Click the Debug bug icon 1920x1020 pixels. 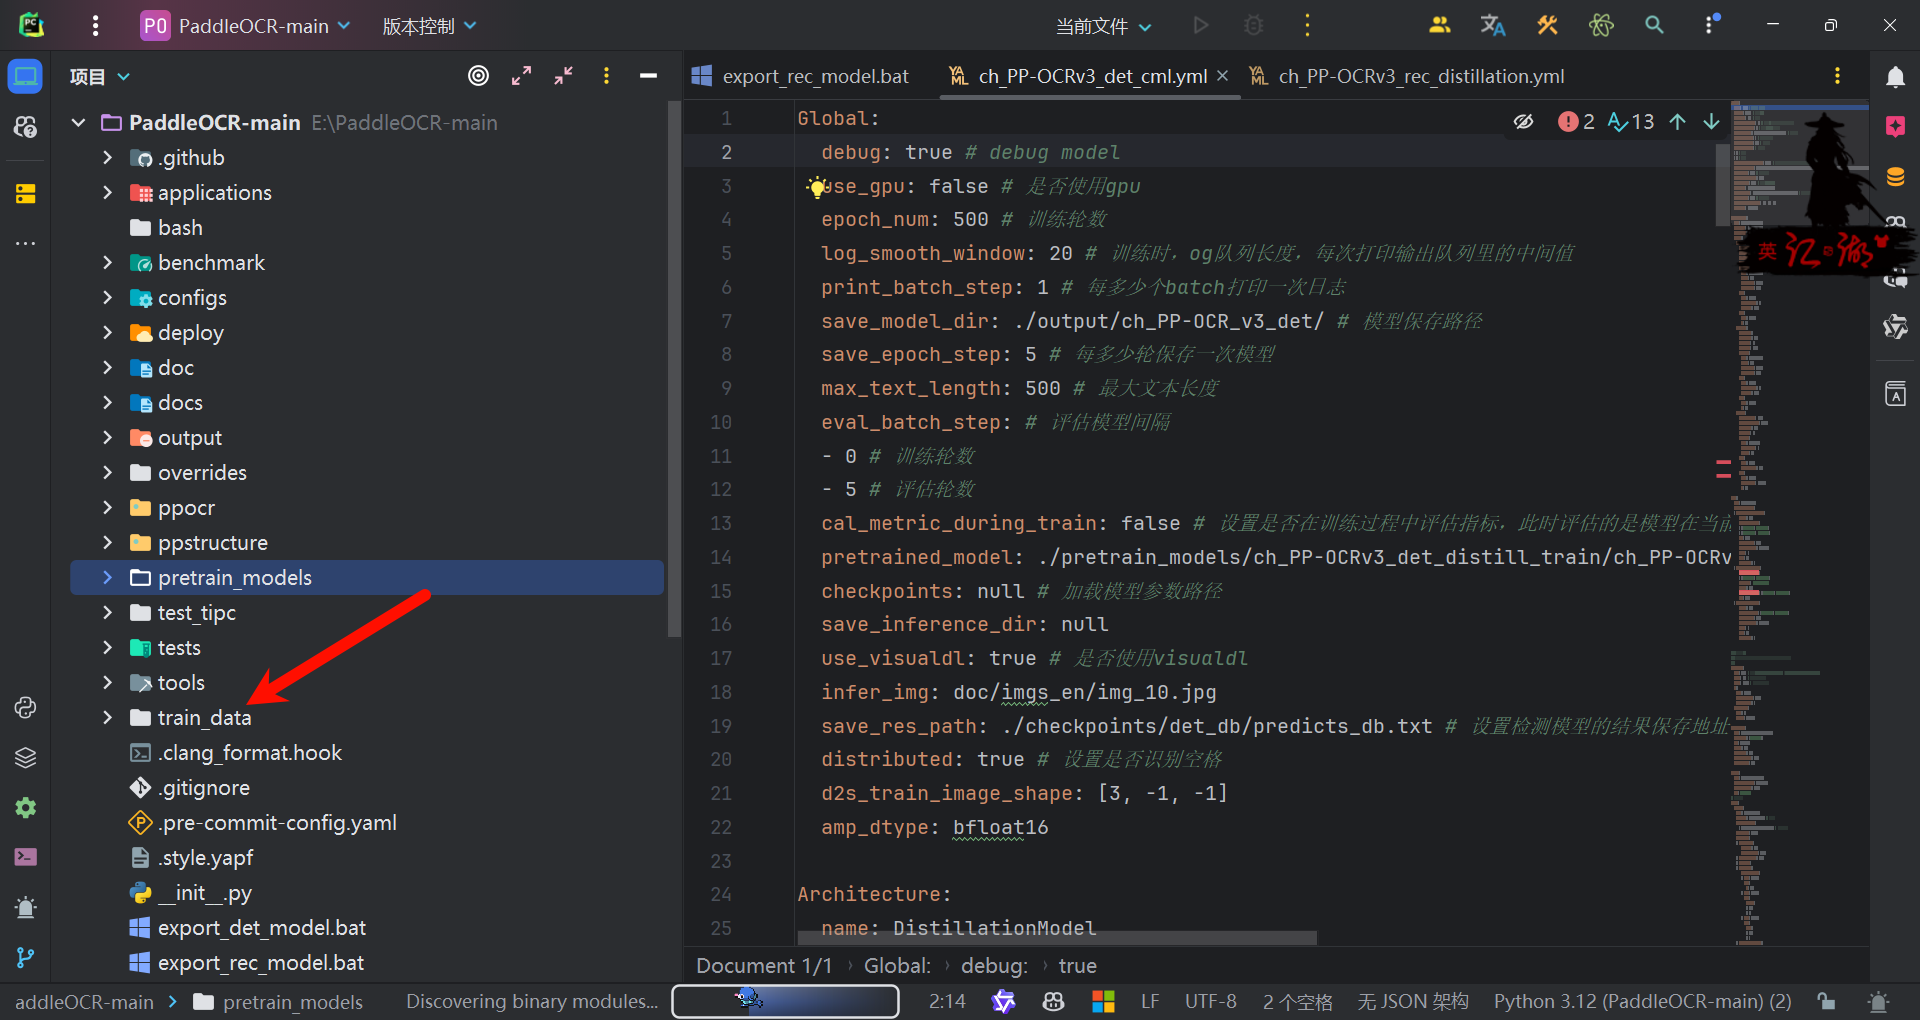tap(1253, 26)
